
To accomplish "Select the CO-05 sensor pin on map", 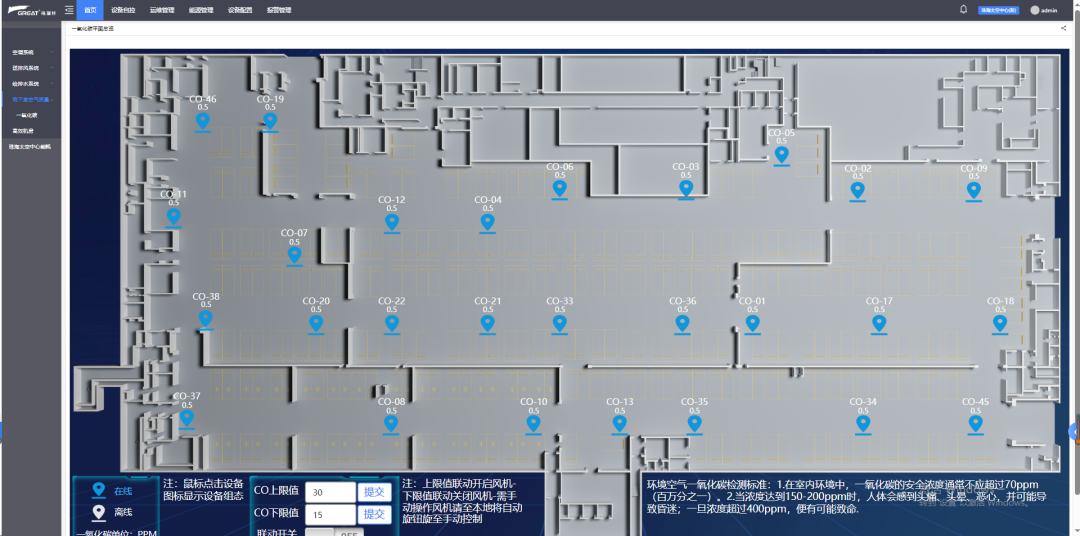I will 781,155.
